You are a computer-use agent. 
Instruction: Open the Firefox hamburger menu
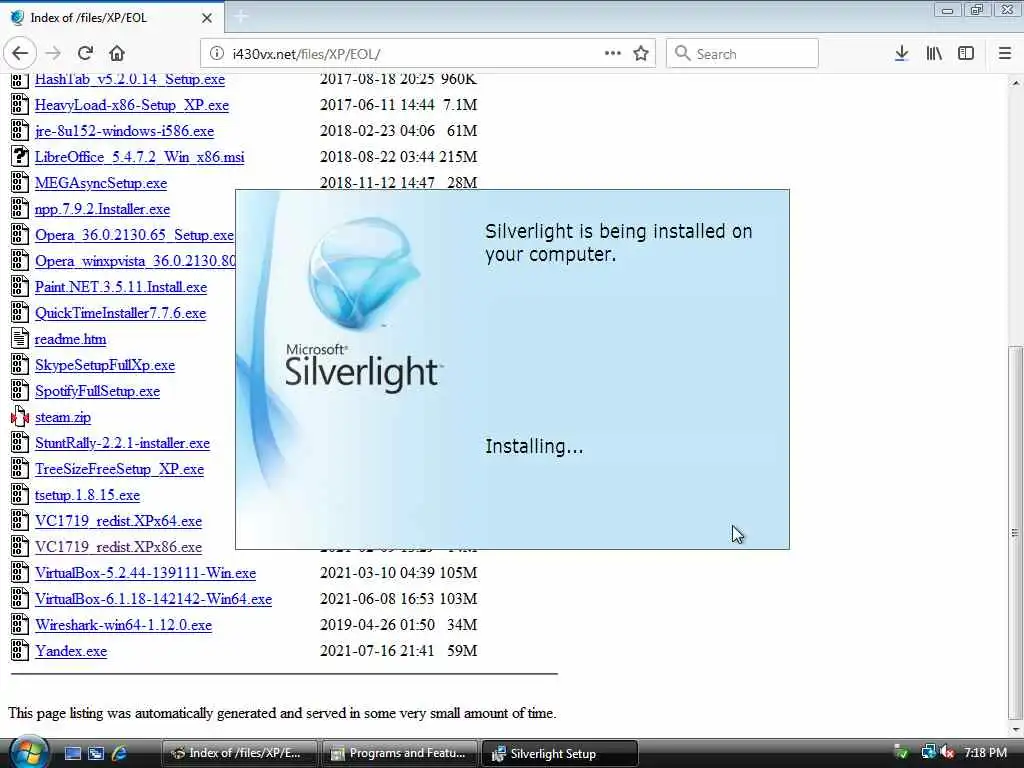coord(1005,54)
